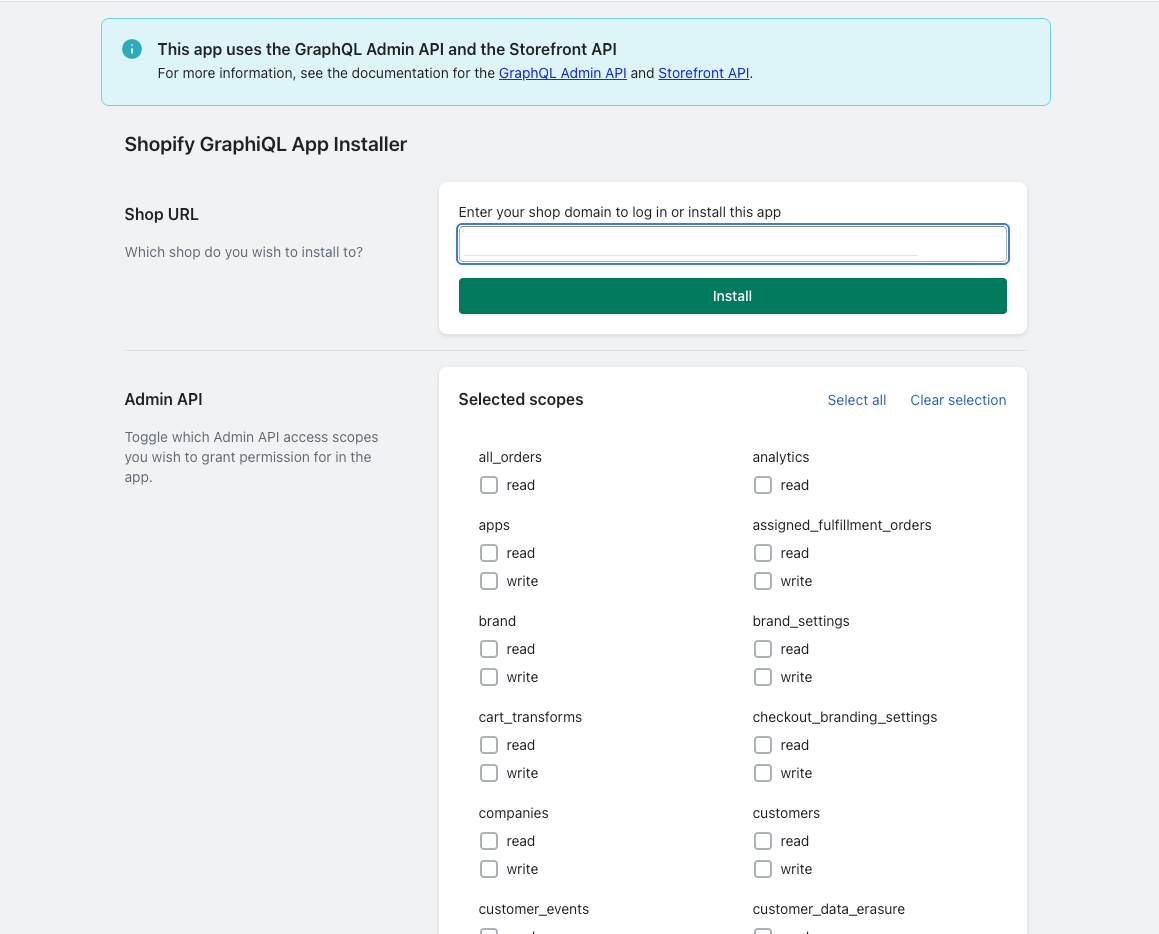Viewport: 1159px width, 934px height.
Task: Check the apps write scope
Action: [x=489, y=581]
